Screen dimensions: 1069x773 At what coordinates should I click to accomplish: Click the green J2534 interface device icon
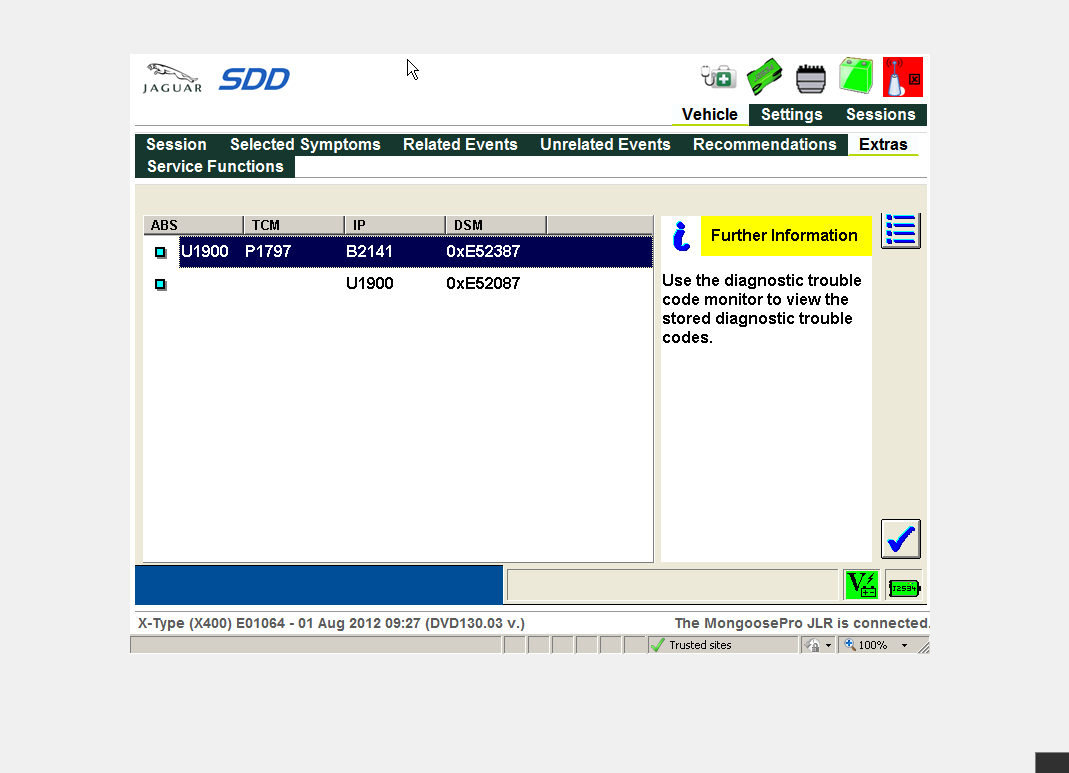point(765,77)
